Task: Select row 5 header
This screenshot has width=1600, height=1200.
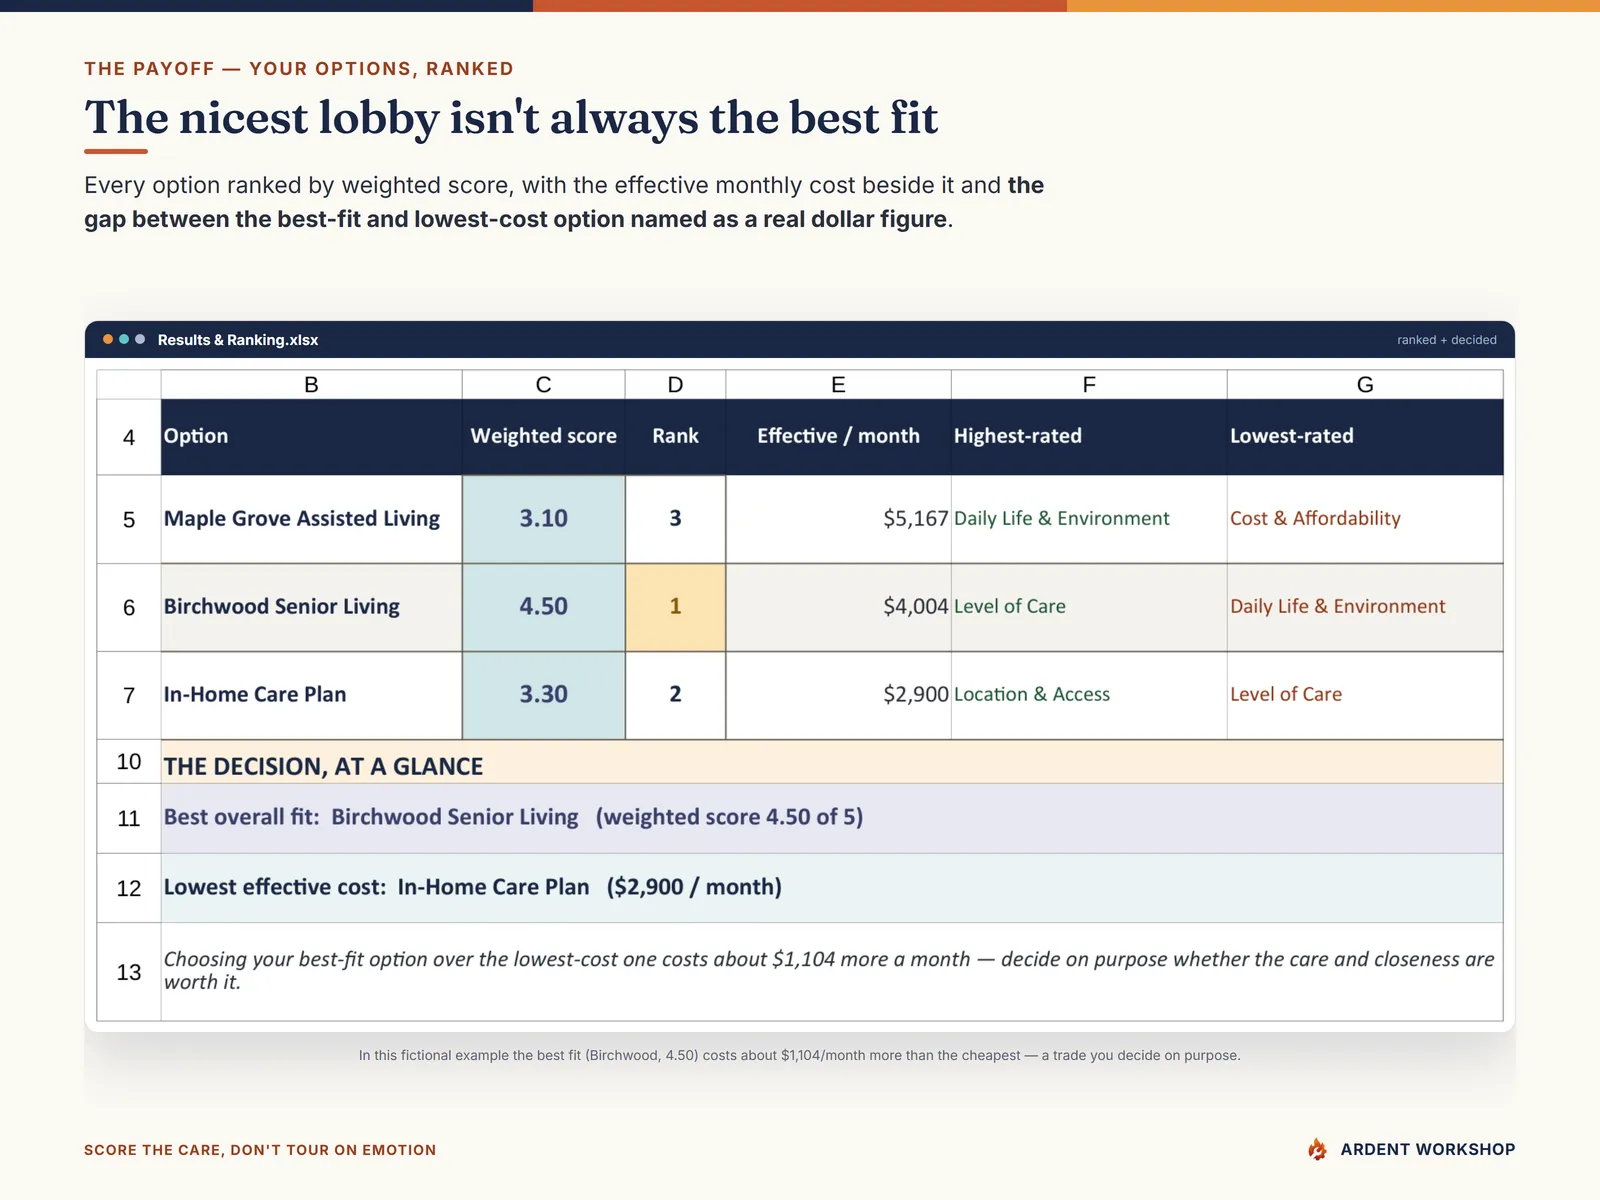Action: tap(129, 519)
